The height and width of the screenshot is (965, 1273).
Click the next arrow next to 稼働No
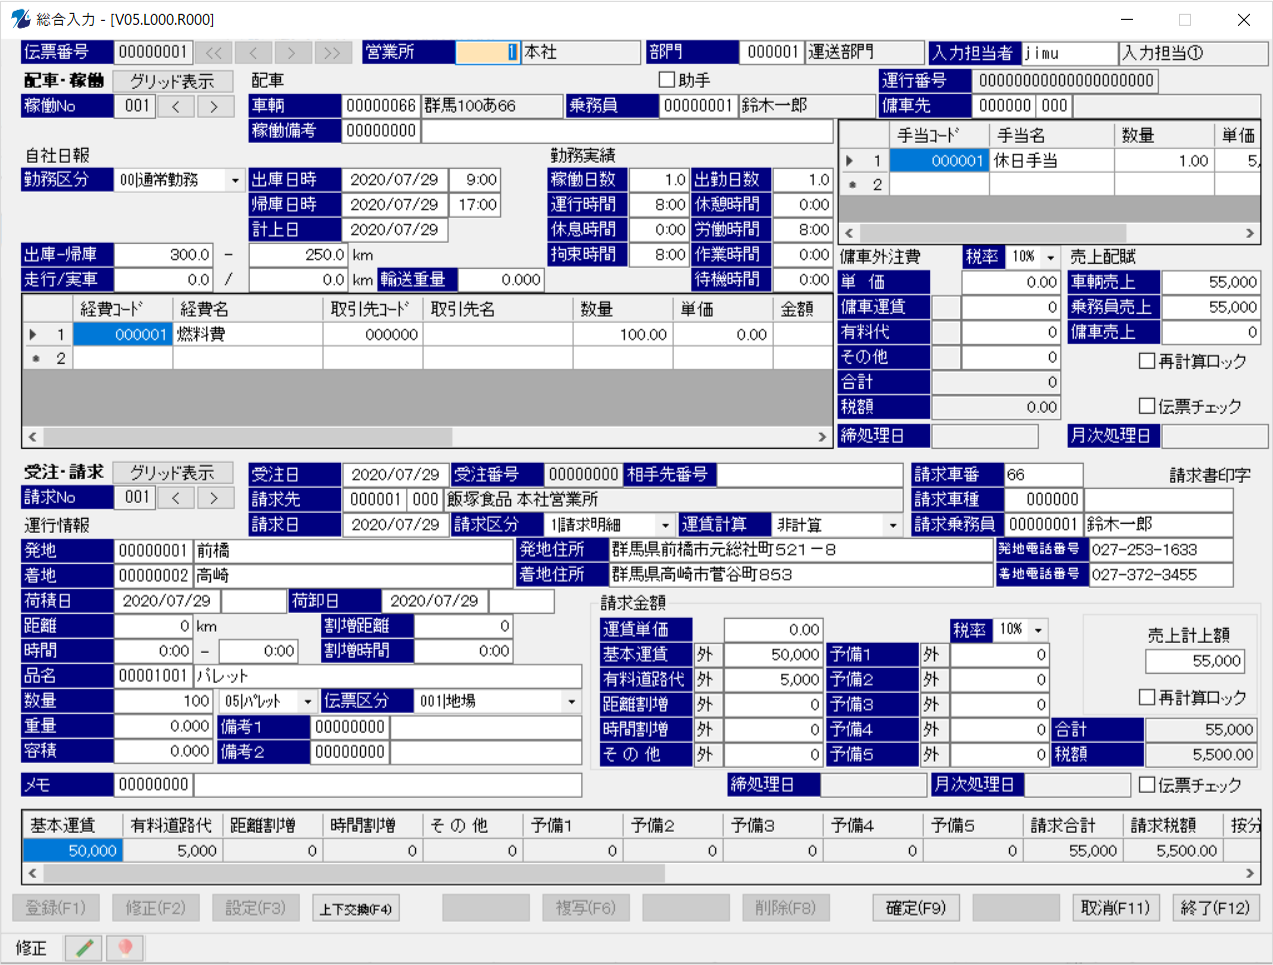(x=215, y=106)
